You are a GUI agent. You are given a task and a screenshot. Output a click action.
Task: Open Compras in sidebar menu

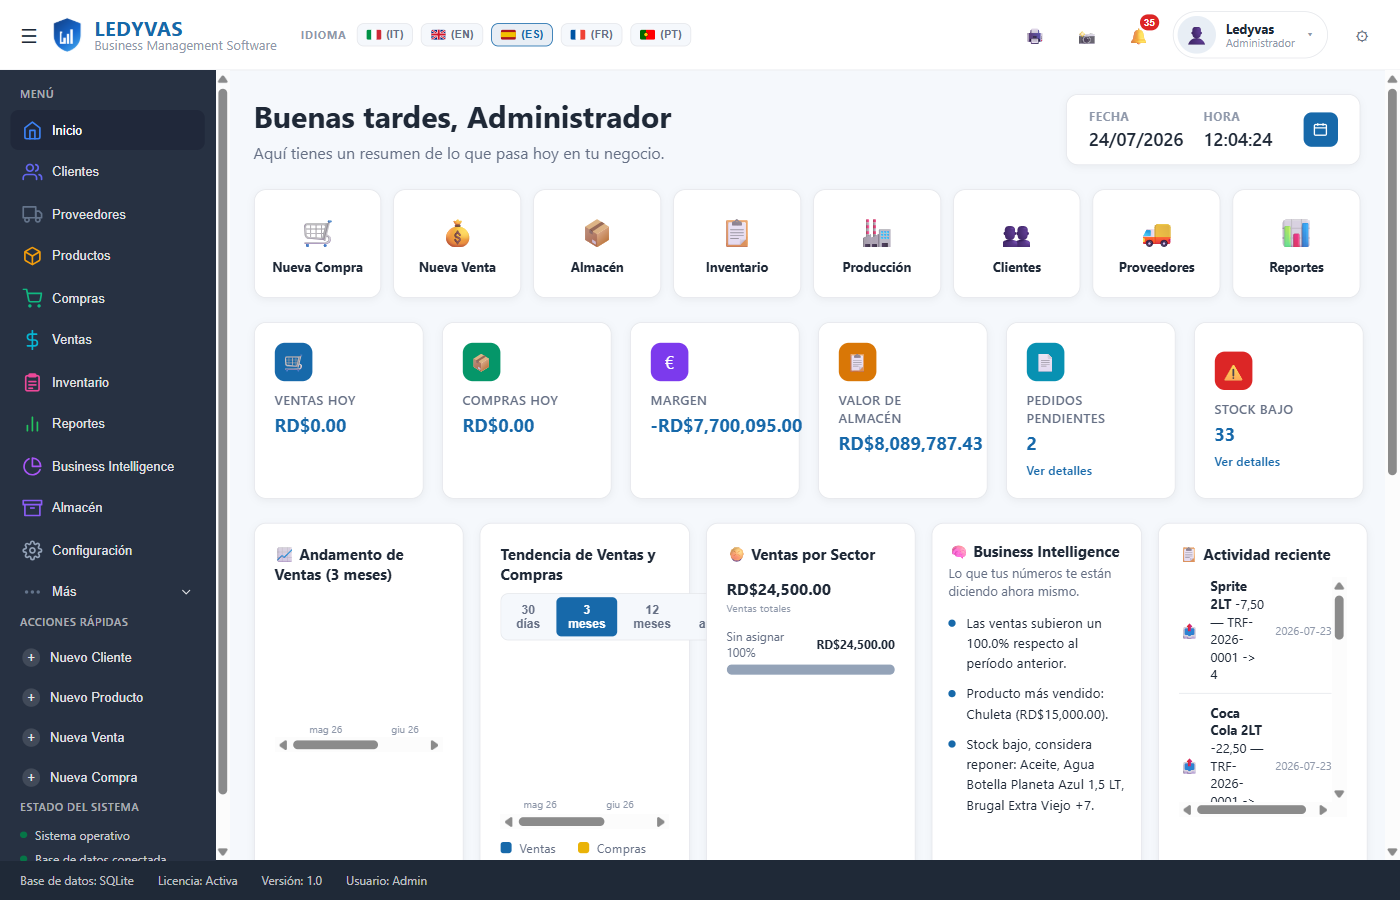(108, 298)
